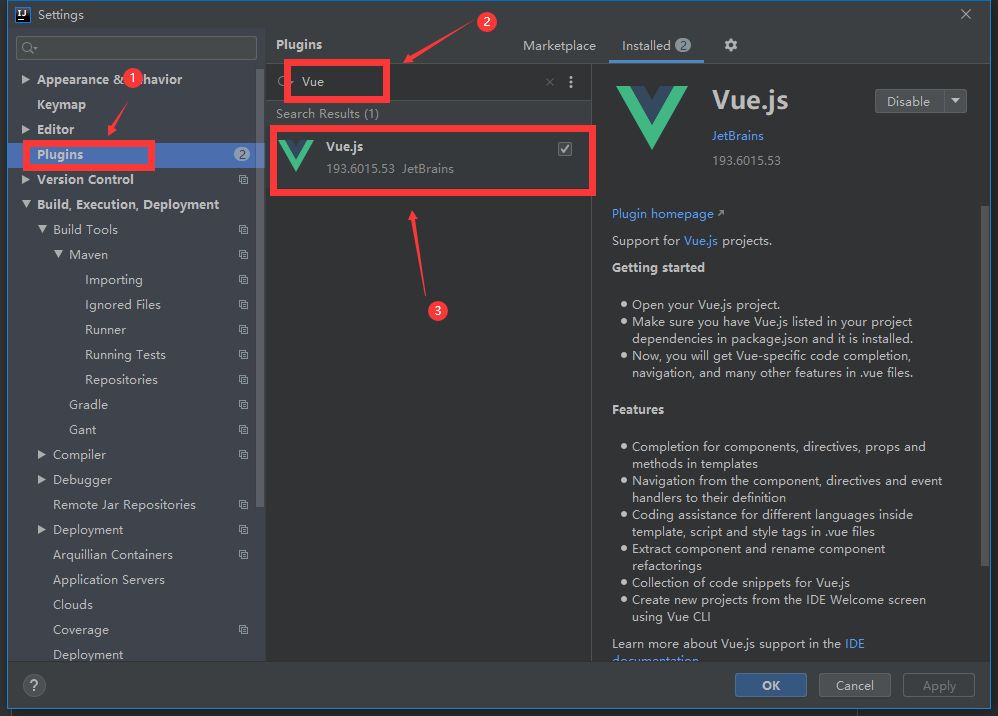
Task: Expand the Deployment node with arrow
Action: [41, 530]
